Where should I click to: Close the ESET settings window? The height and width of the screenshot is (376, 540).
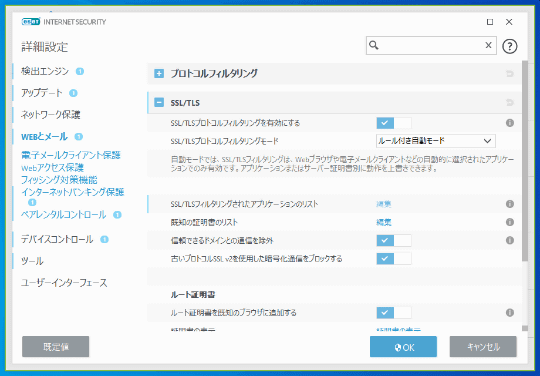509,22
